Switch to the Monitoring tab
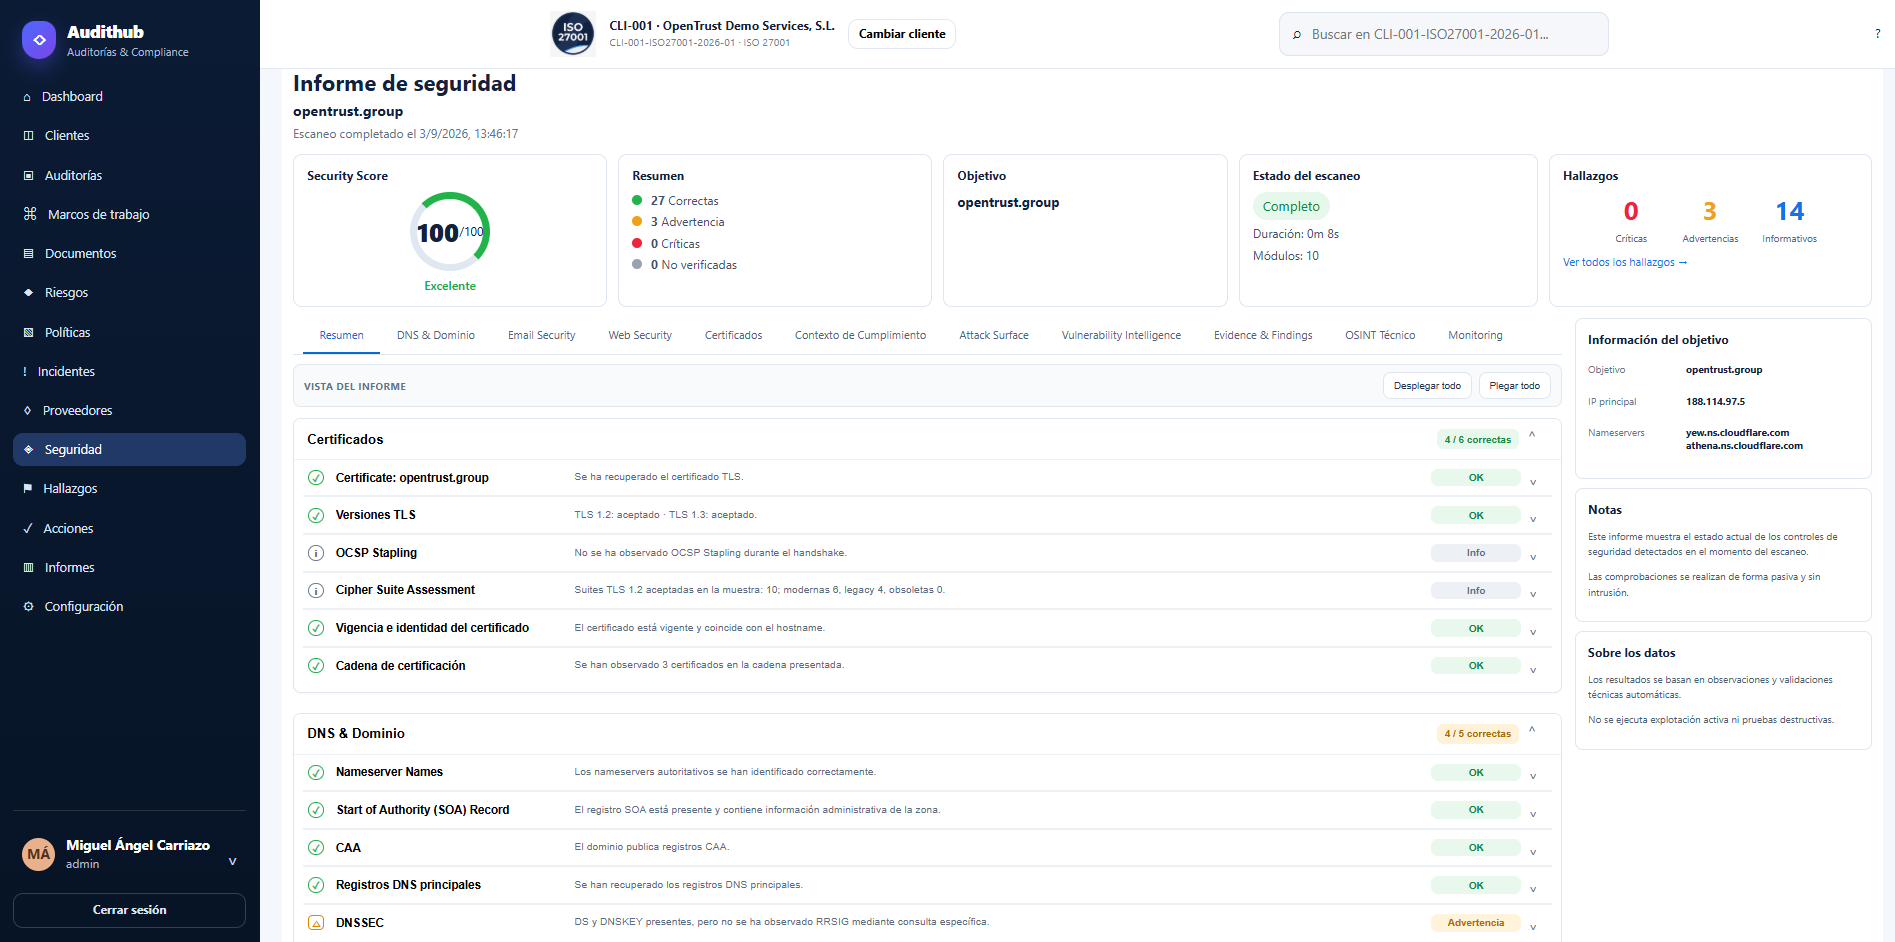Screen dimensions: 1895x942 pyautogui.click(x=1475, y=336)
